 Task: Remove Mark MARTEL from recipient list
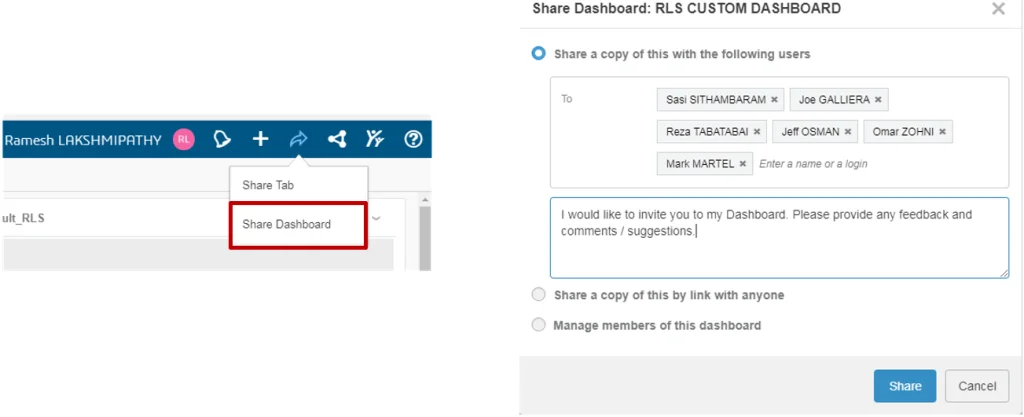pos(743,164)
